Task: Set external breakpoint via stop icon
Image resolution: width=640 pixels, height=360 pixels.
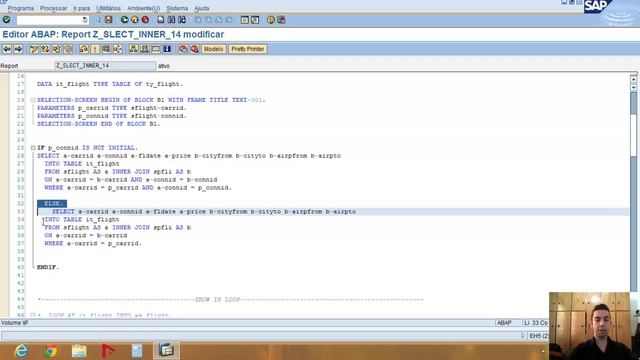Action: pos(194,49)
